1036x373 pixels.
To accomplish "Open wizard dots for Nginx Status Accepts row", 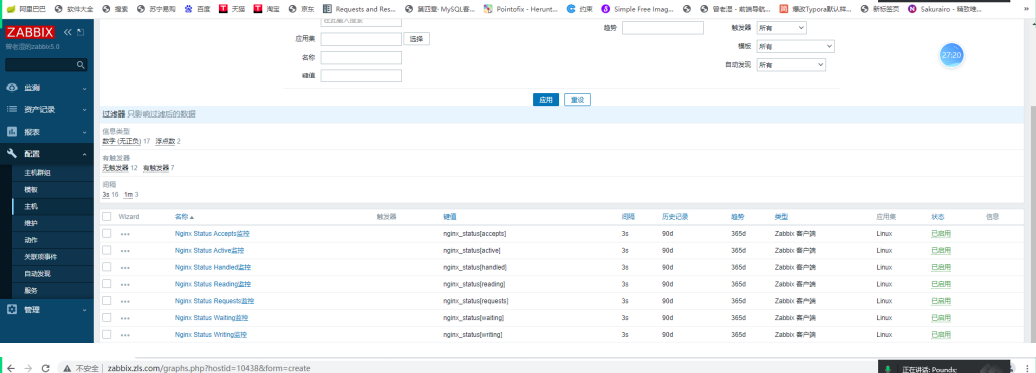I will click(x=125, y=234).
